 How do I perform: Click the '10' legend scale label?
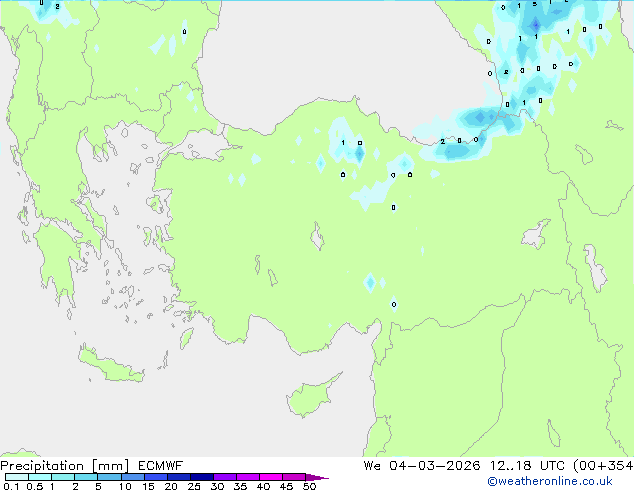tap(125, 486)
